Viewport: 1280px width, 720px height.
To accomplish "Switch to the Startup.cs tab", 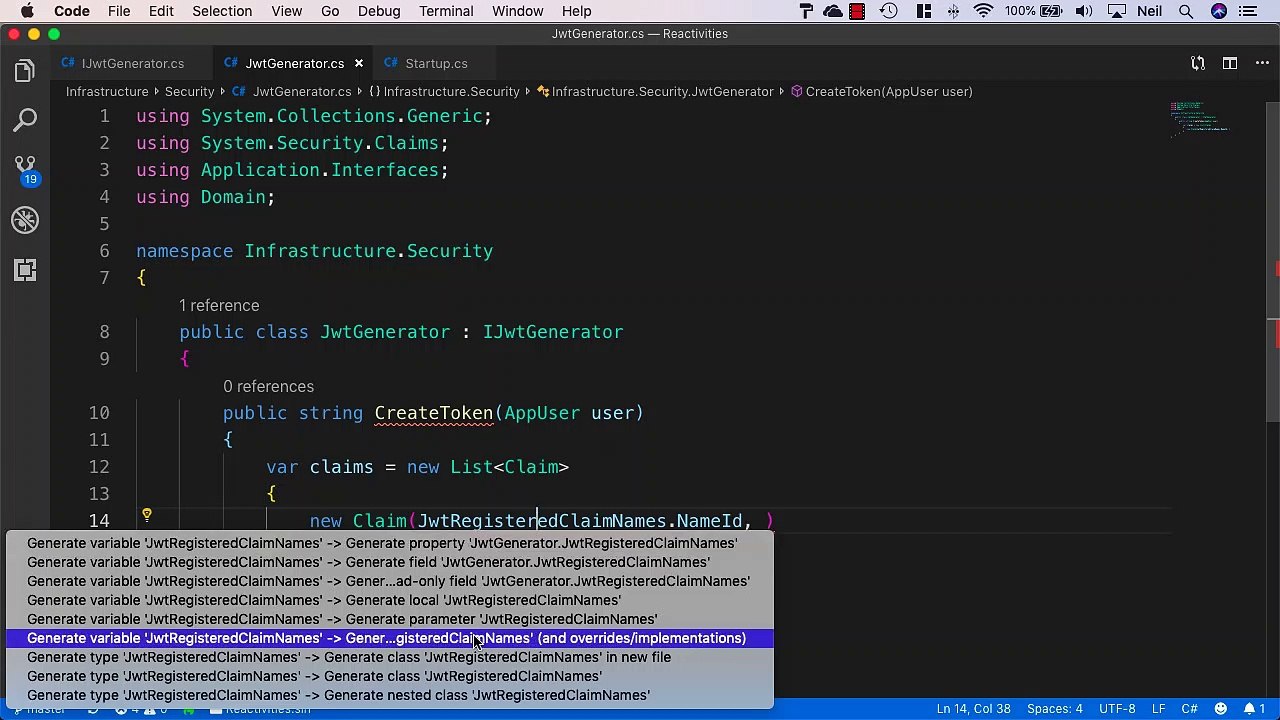I will [436, 63].
